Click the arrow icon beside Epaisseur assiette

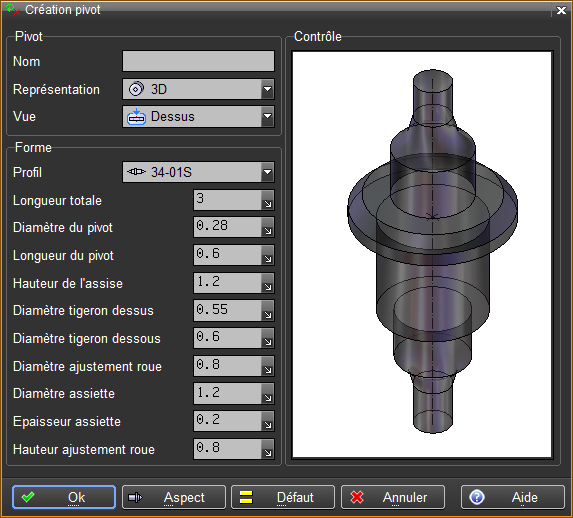(268, 421)
